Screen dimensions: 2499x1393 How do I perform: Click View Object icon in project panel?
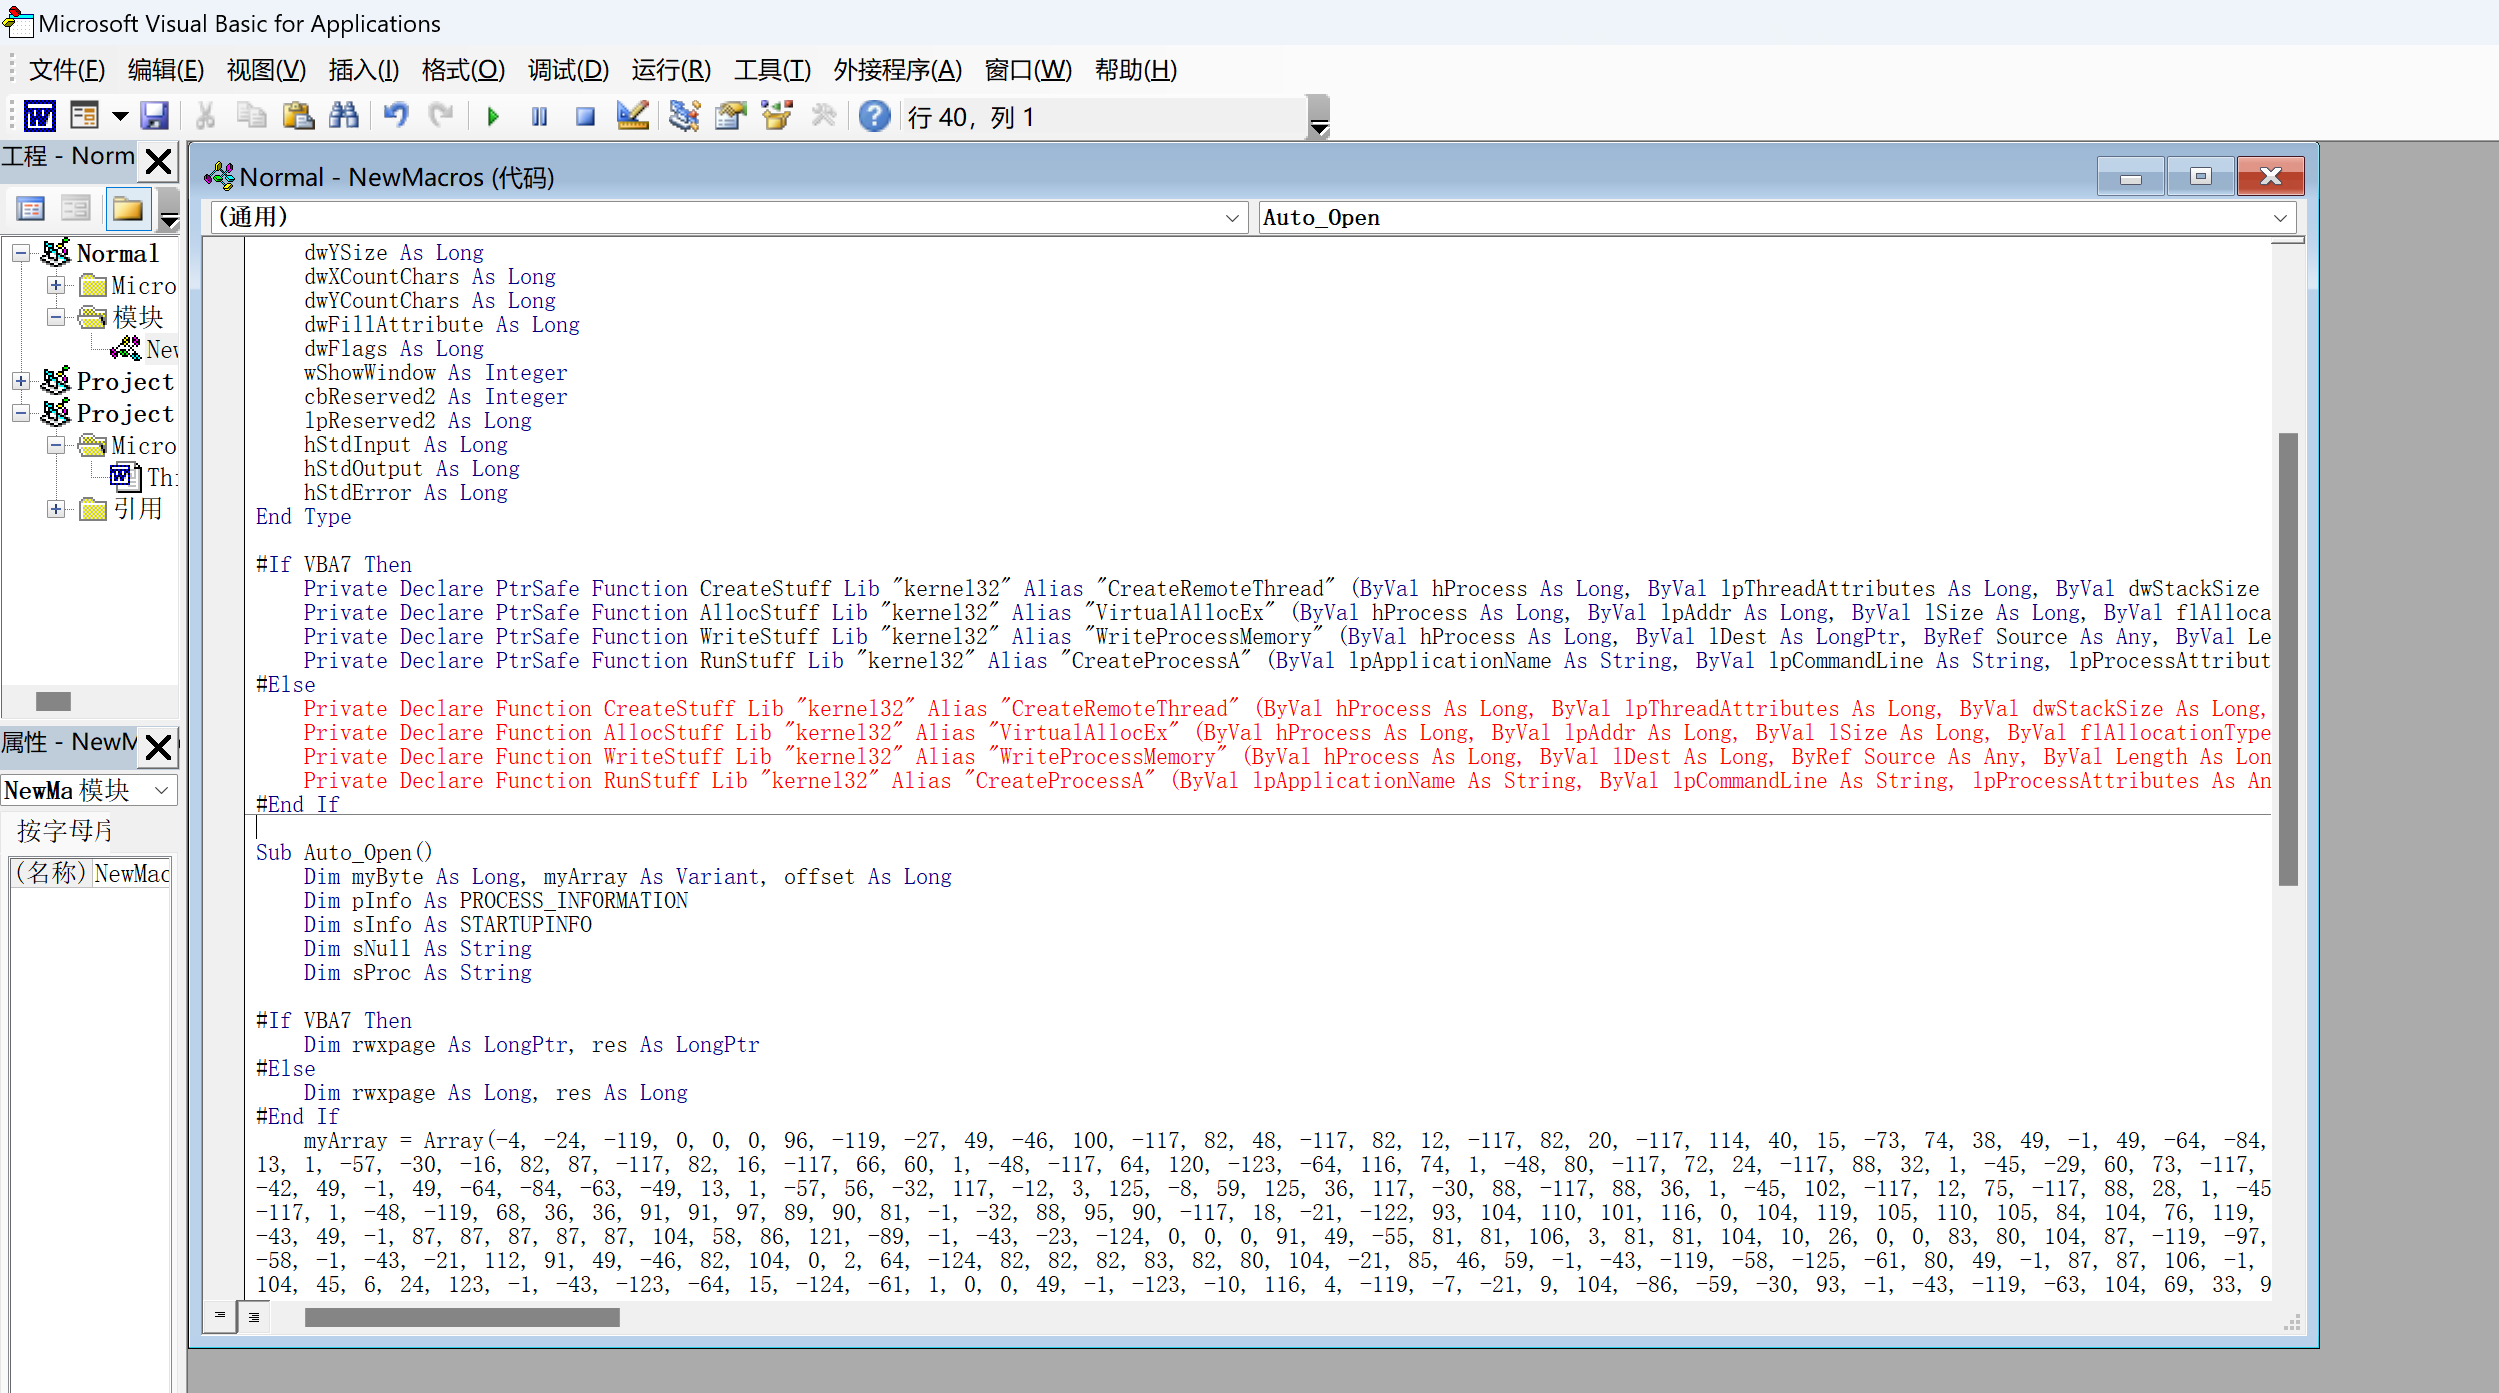click(75, 209)
